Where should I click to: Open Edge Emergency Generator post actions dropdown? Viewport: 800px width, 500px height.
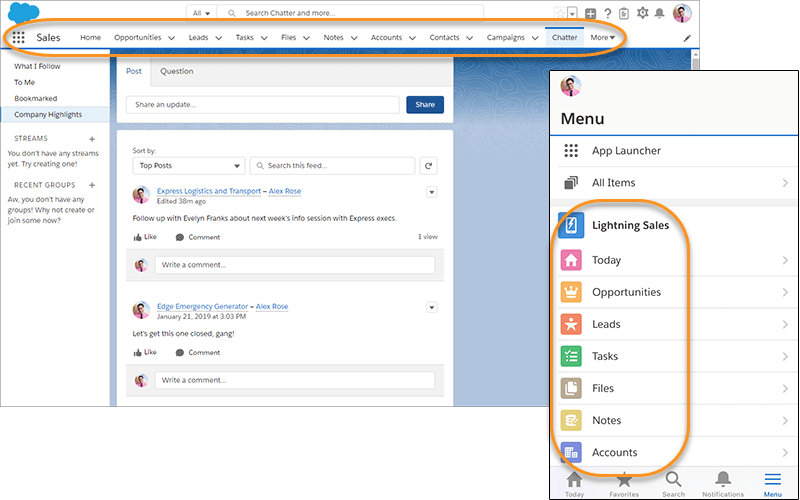pos(432,308)
